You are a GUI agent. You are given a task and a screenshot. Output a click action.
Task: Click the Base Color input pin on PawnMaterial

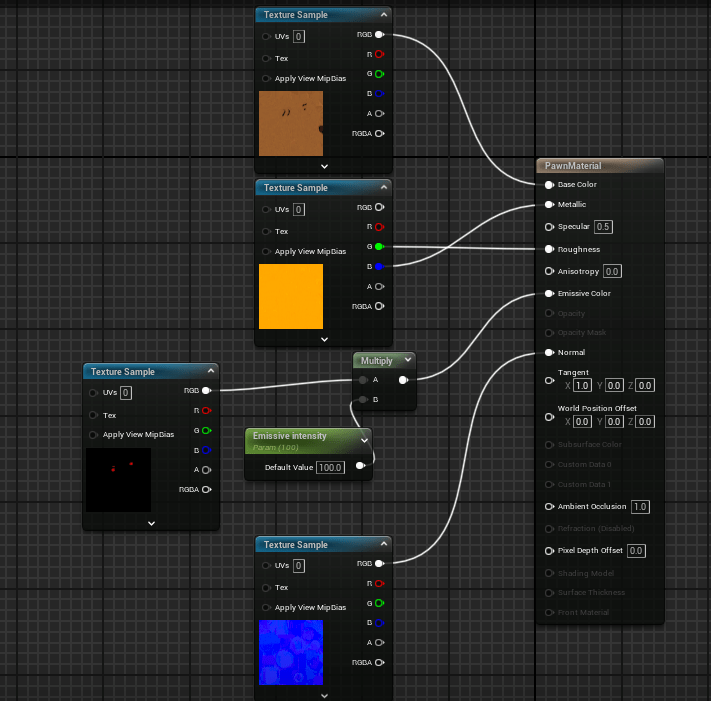tap(549, 185)
